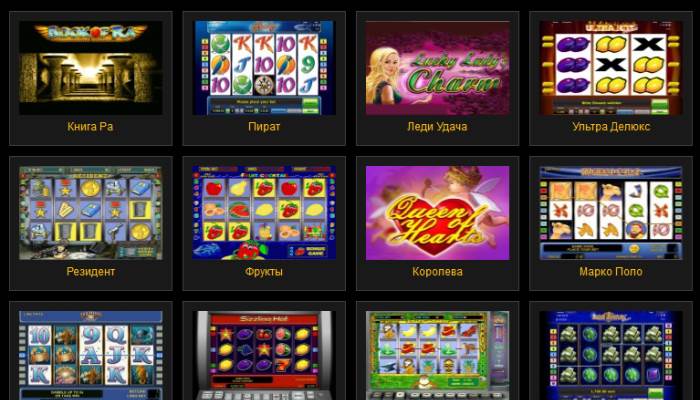Image resolution: width=700 pixels, height=400 pixels.
Task: Open the Sizzling Hot slot machine thumbnail
Action: click(264, 355)
